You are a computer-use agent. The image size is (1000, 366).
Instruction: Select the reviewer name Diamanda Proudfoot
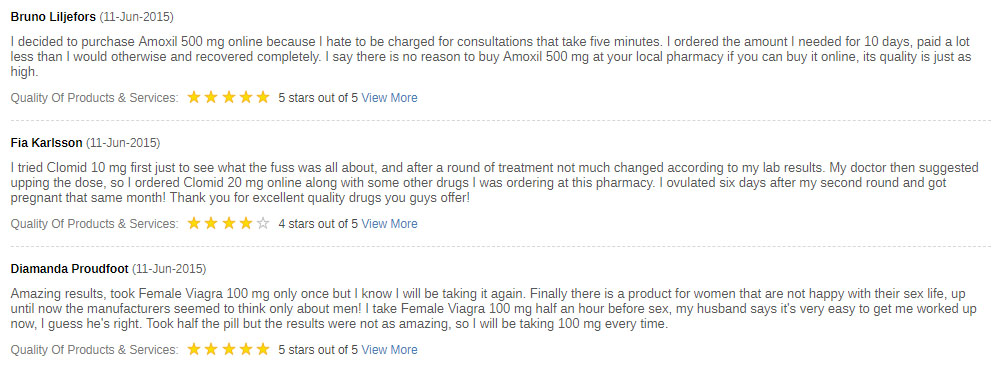pos(70,268)
